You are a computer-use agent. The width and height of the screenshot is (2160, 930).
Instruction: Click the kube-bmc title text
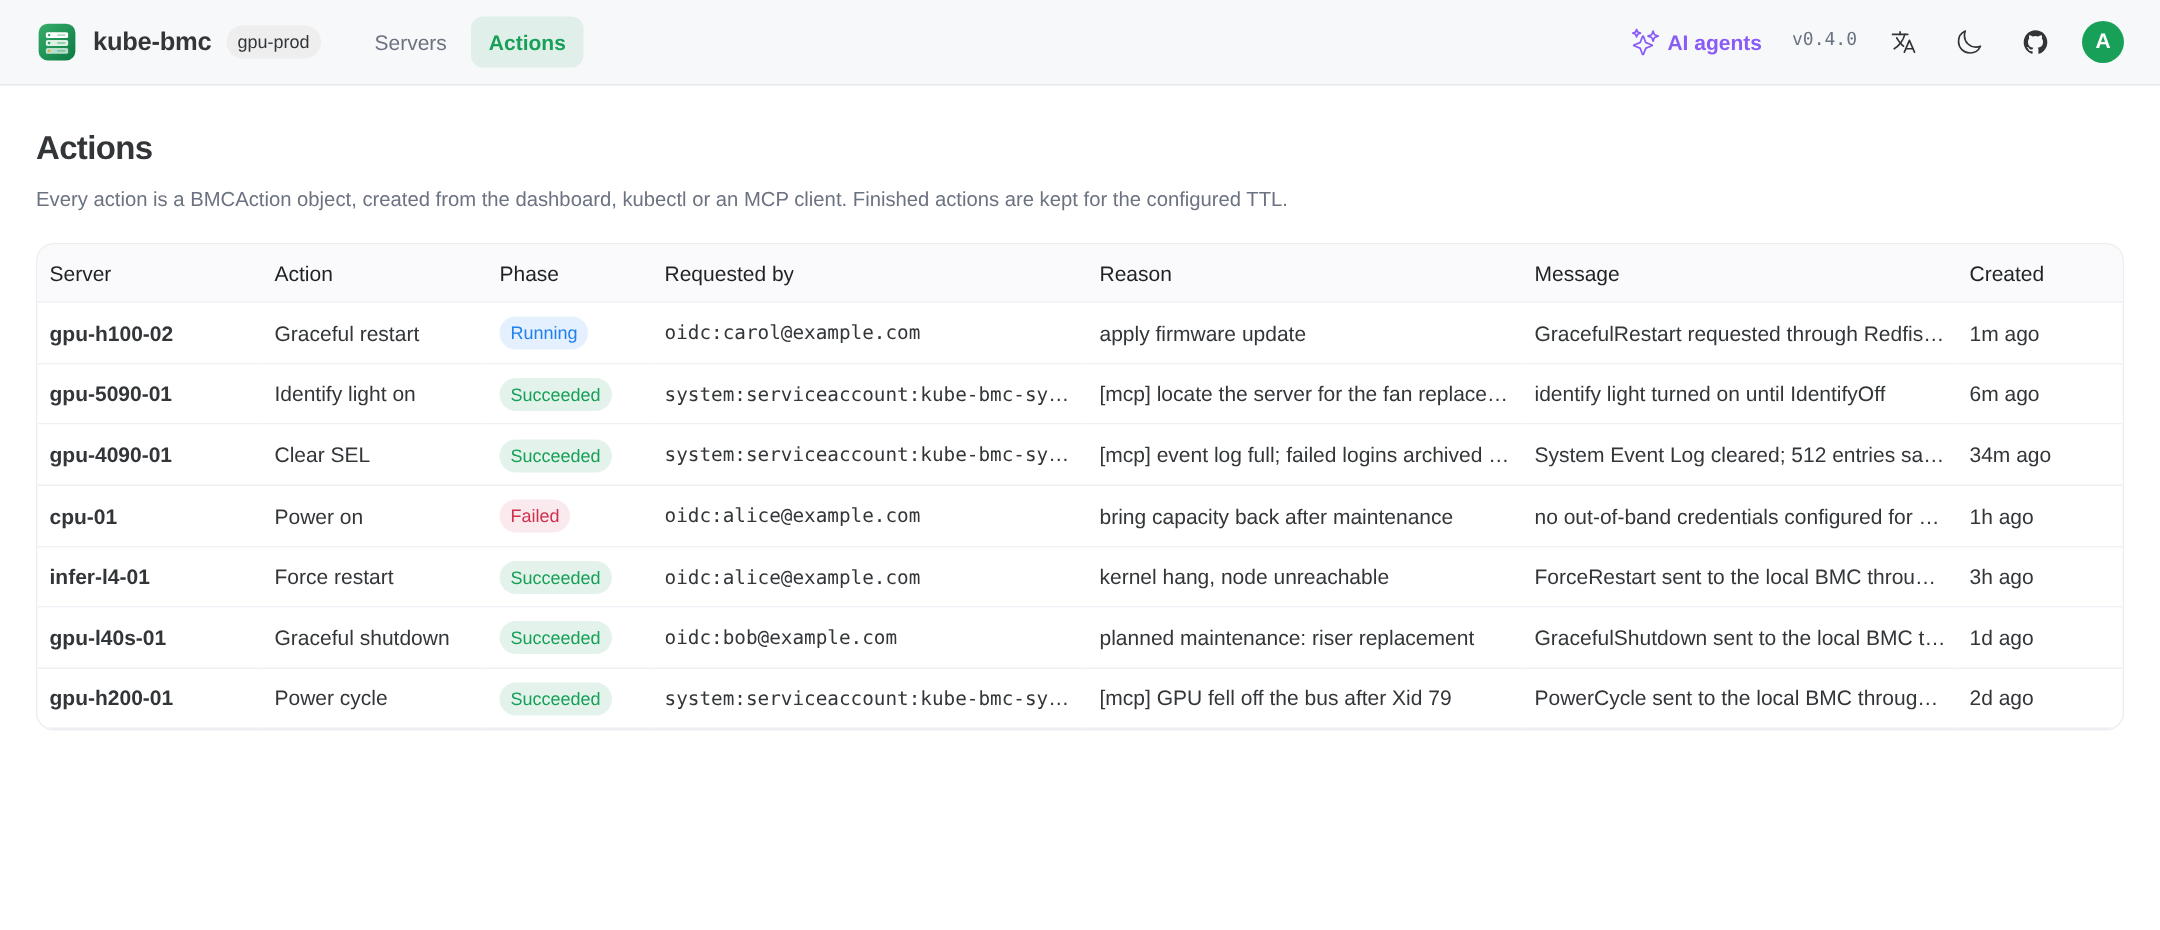(152, 42)
